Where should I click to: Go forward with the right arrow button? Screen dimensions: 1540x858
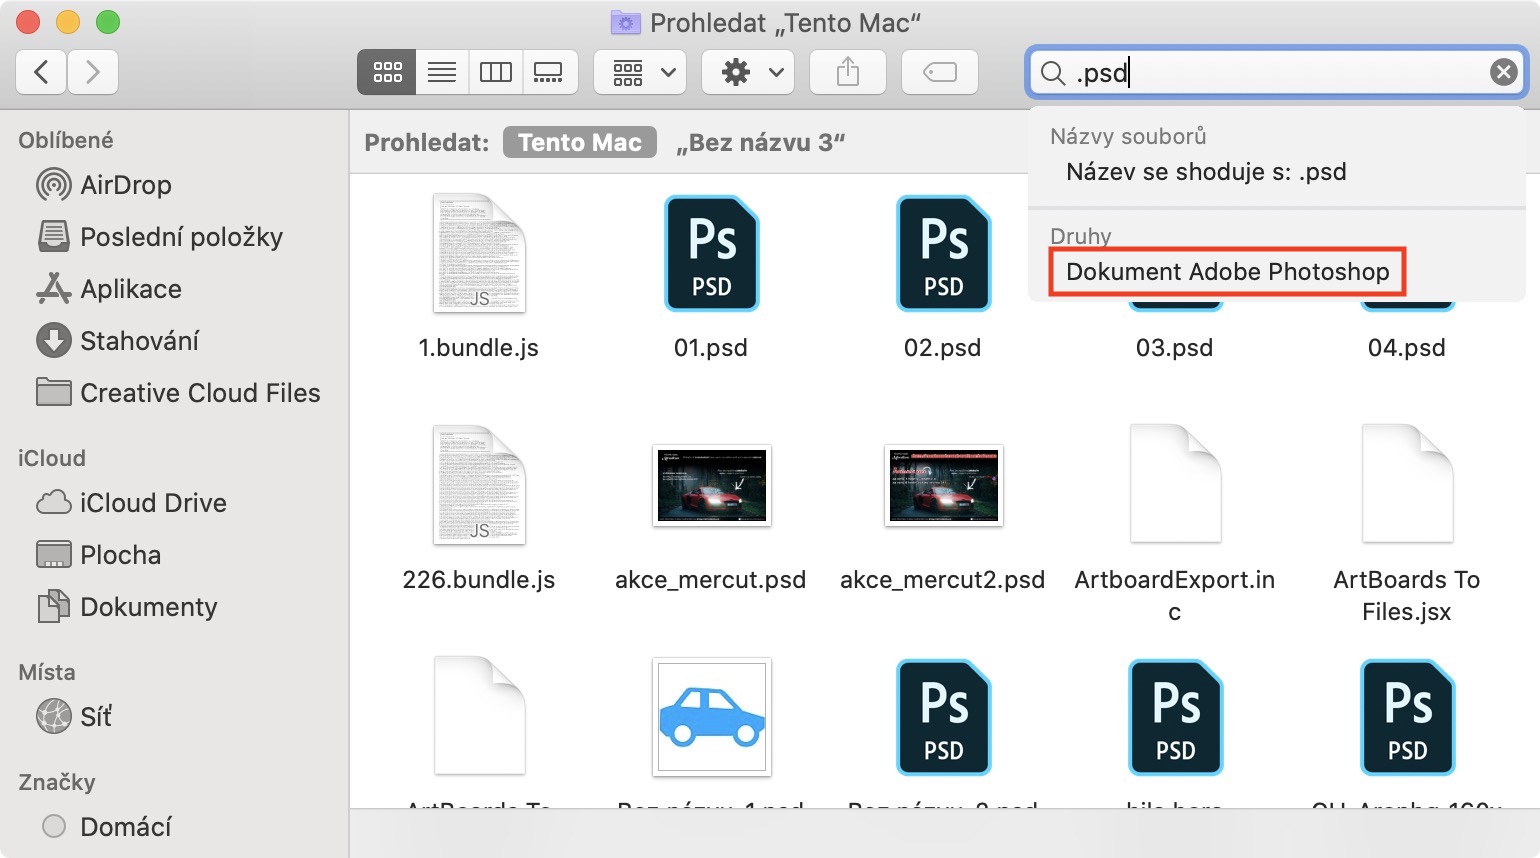(93, 72)
